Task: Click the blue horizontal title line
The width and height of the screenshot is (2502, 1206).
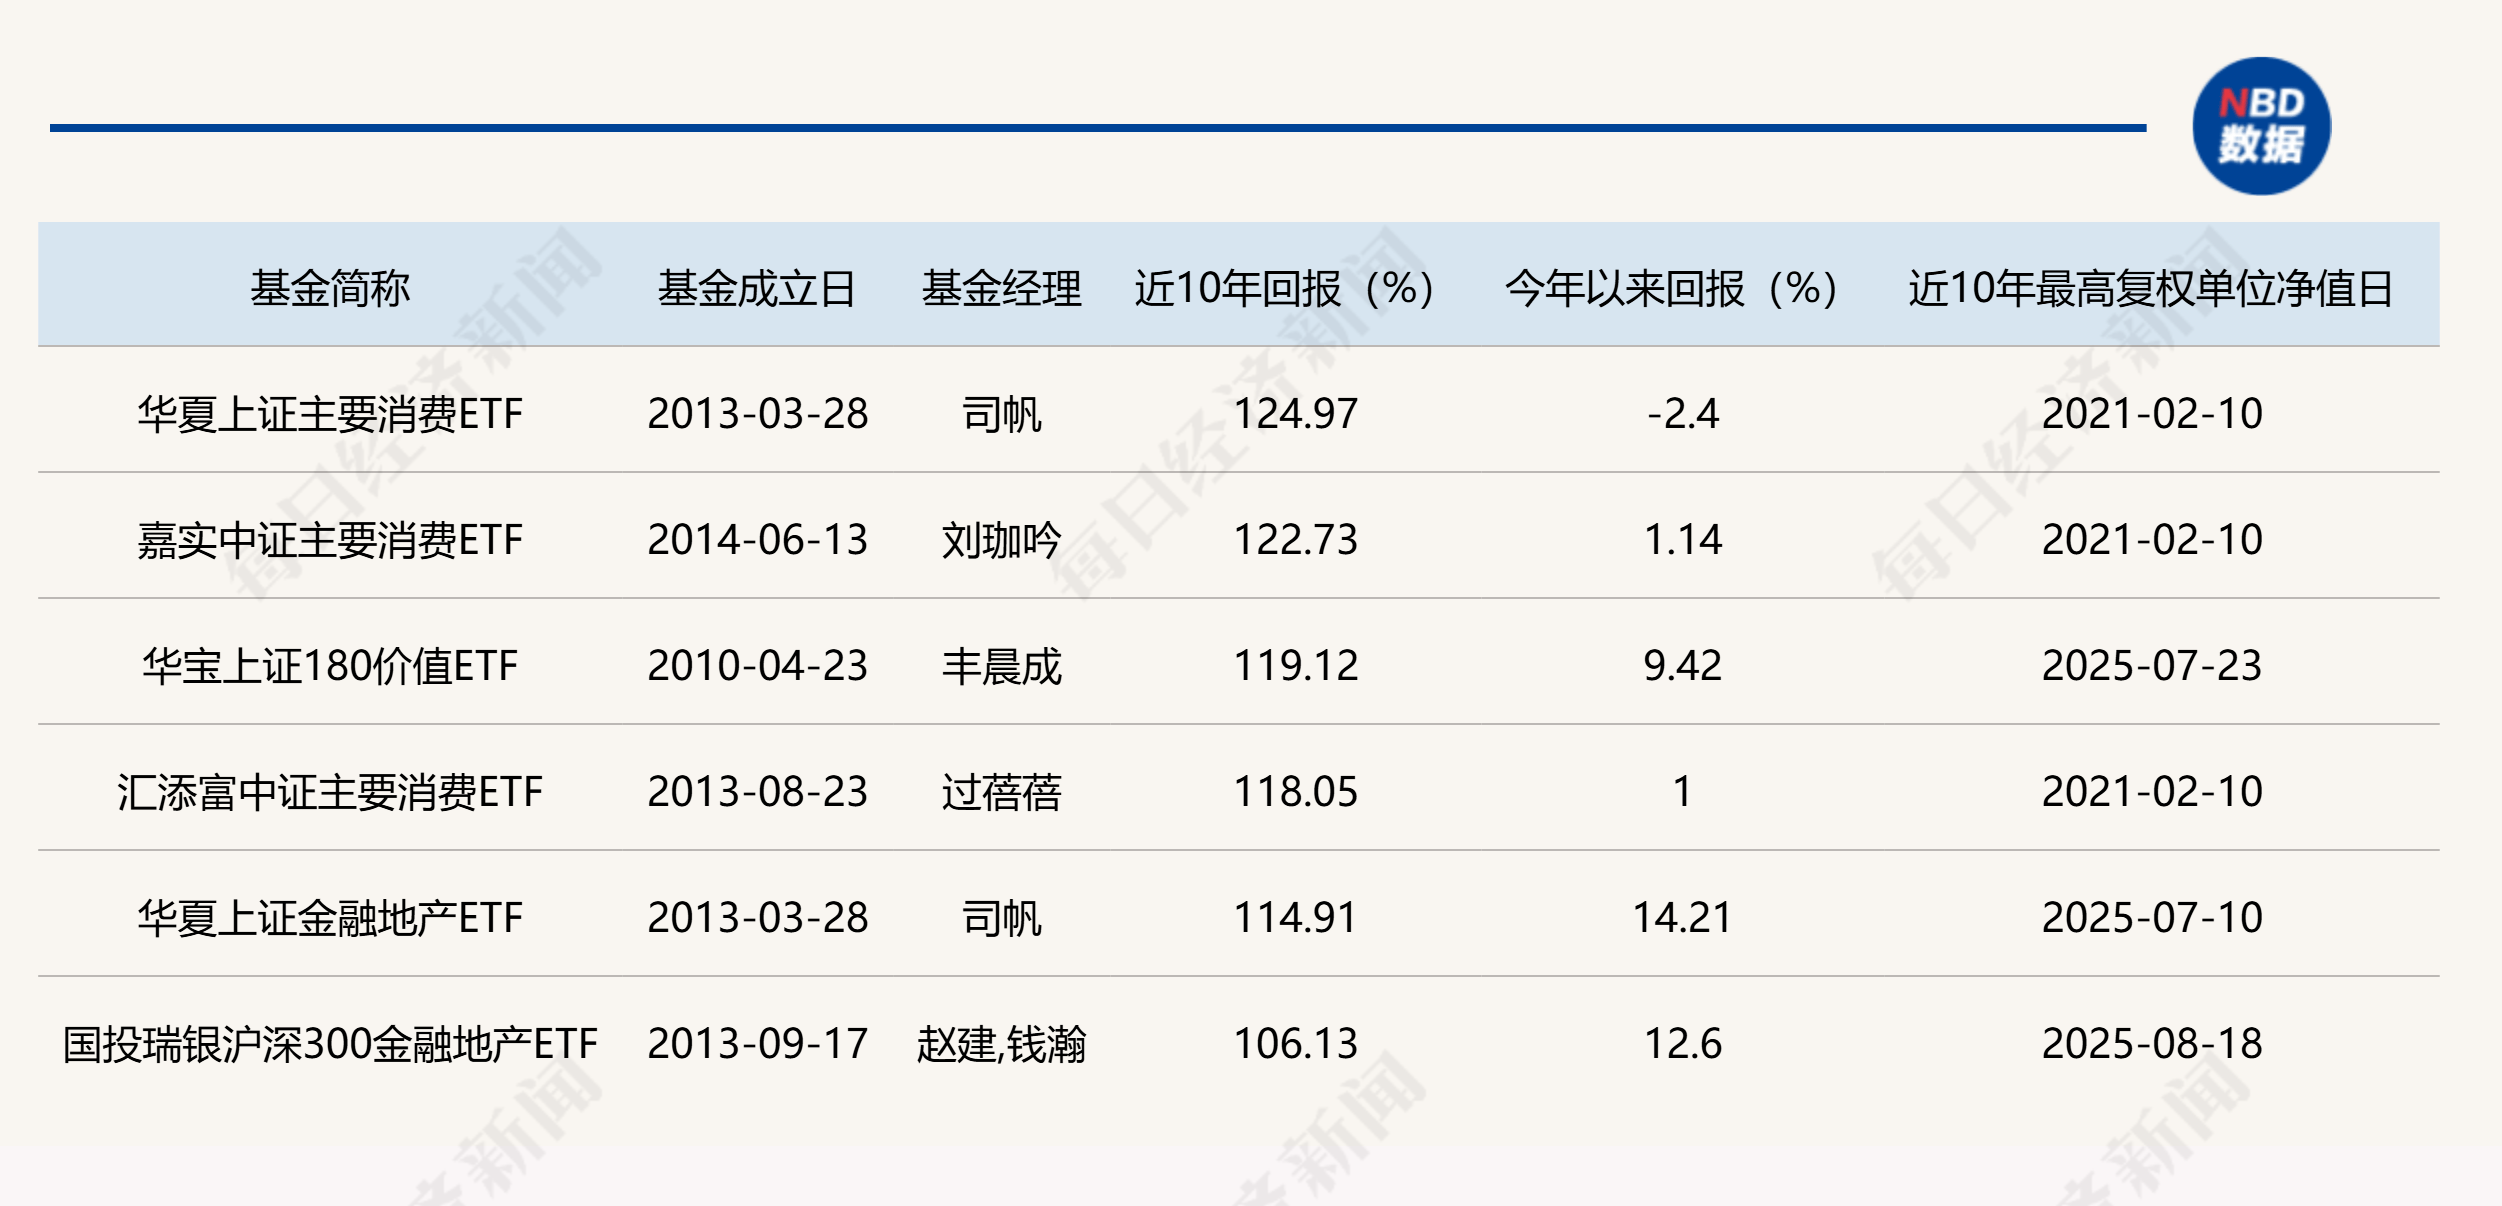Action: click(1097, 128)
